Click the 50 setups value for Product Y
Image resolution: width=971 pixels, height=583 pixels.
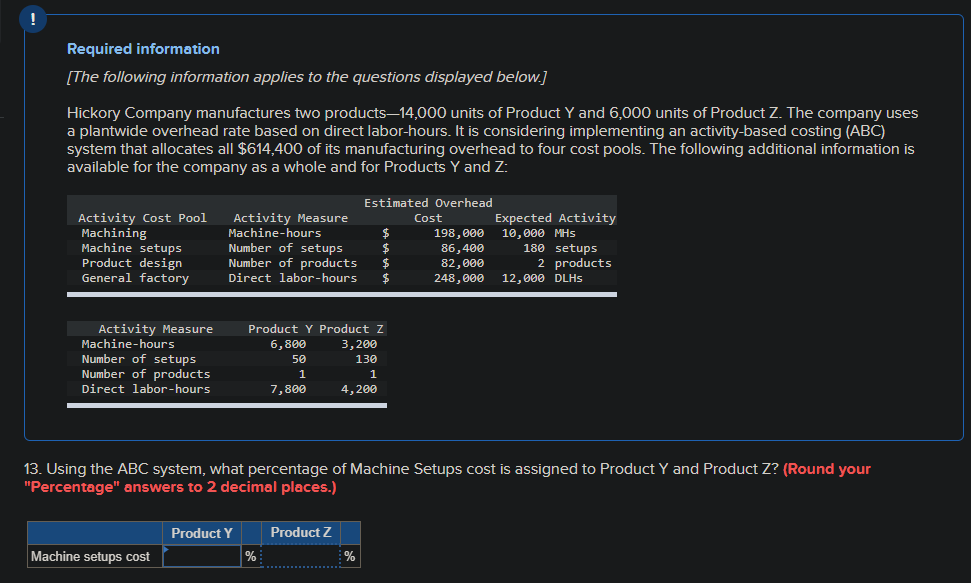click(x=298, y=359)
